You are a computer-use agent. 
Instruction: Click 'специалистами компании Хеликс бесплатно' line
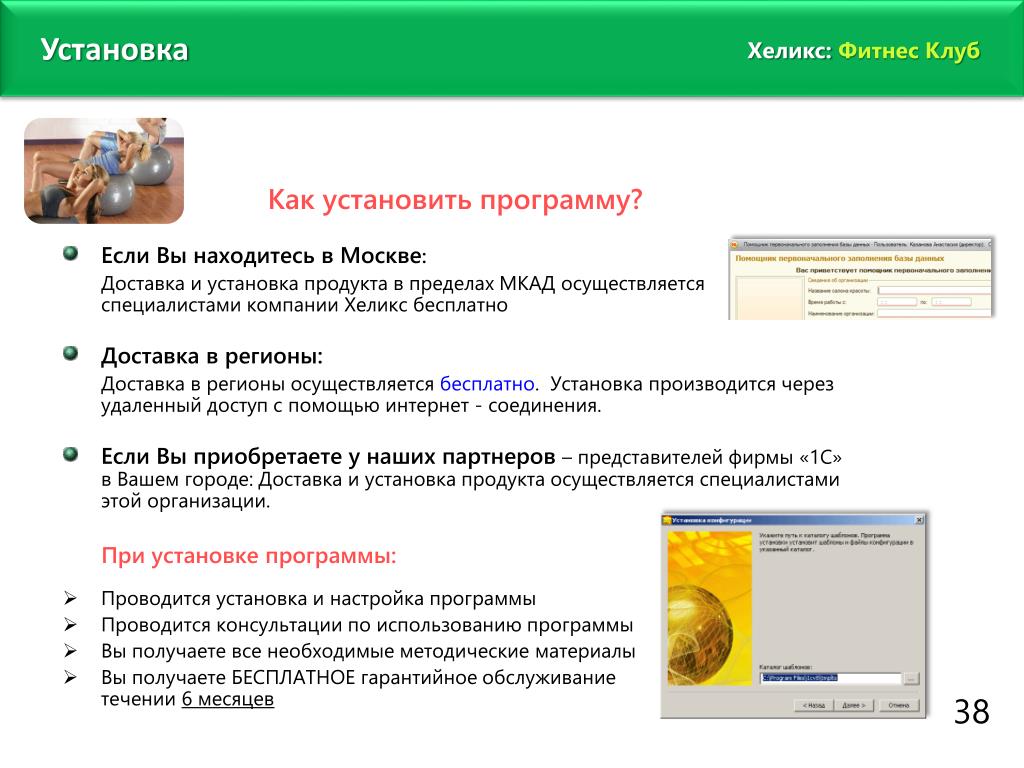[304, 306]
